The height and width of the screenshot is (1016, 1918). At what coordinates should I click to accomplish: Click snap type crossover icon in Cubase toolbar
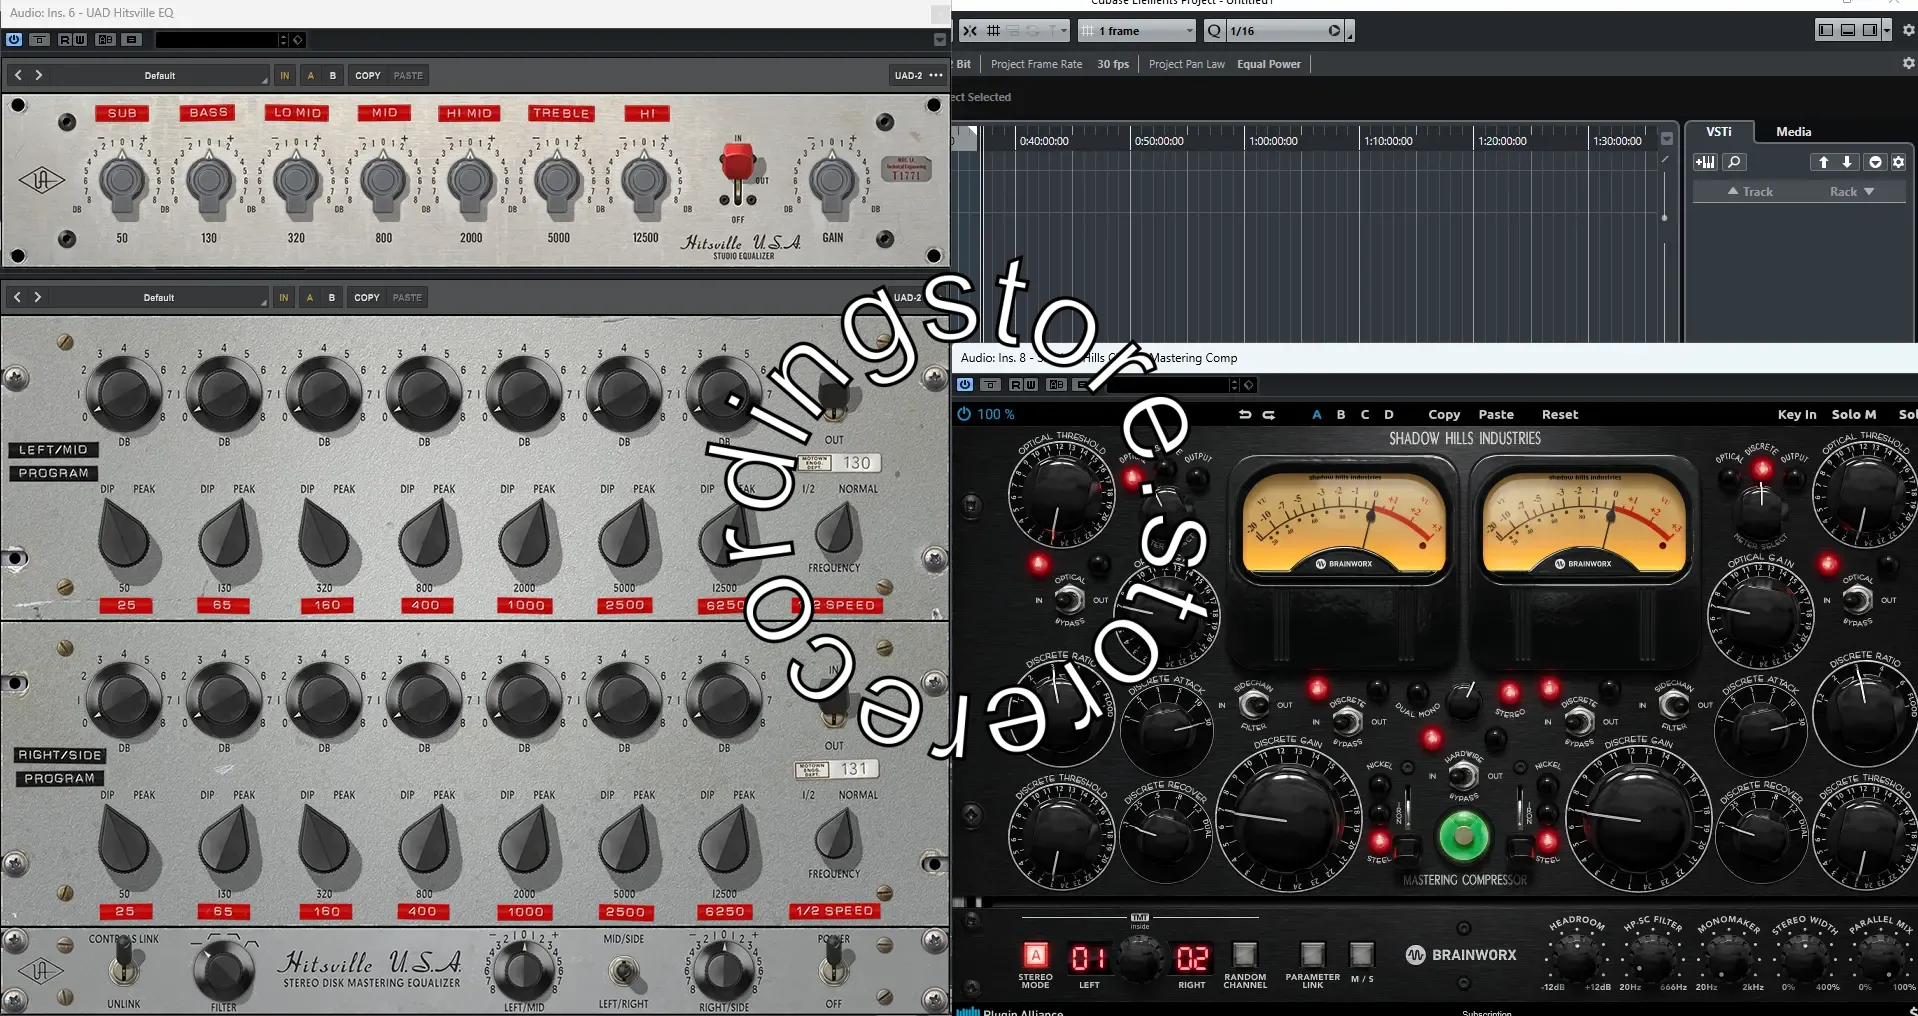click(x=970, y=31)
